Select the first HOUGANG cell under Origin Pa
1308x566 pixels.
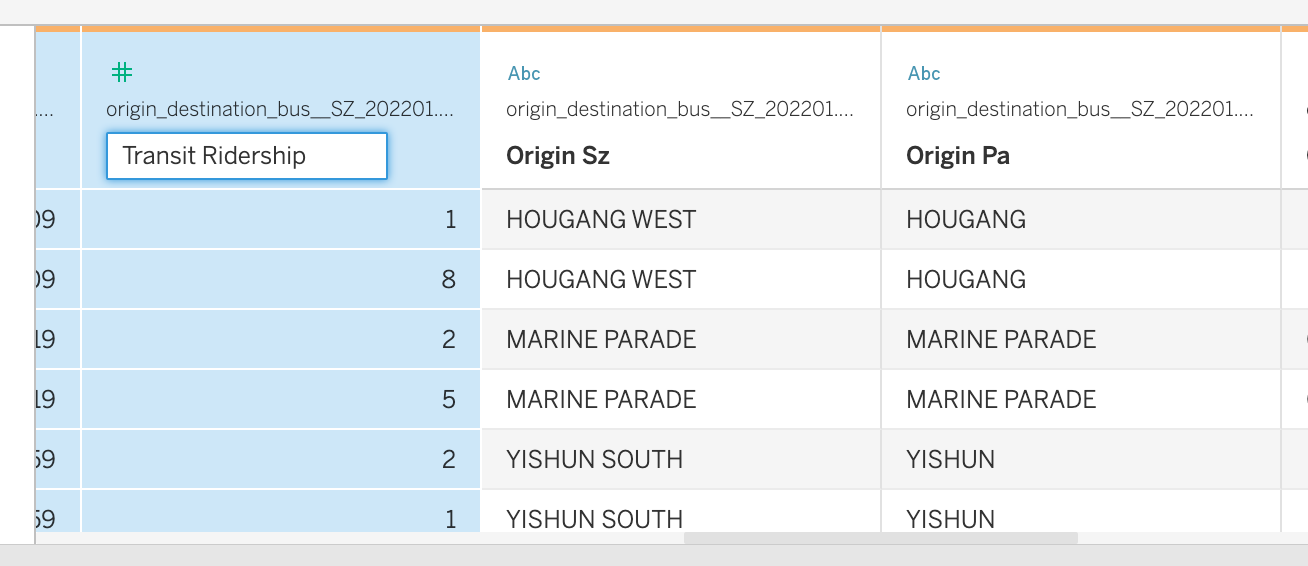(x=966, y=219)
